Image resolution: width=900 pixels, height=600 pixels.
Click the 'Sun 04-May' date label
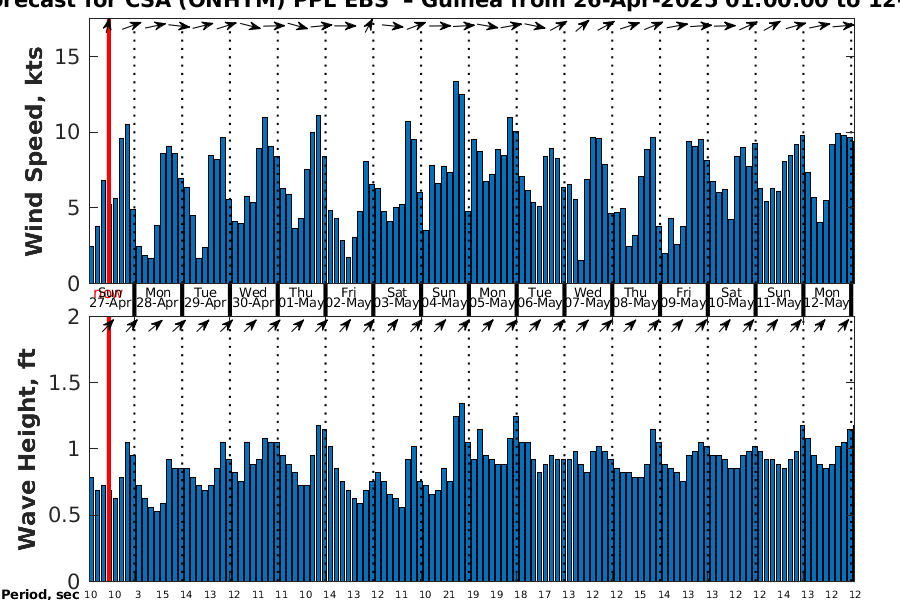[444, 298]
